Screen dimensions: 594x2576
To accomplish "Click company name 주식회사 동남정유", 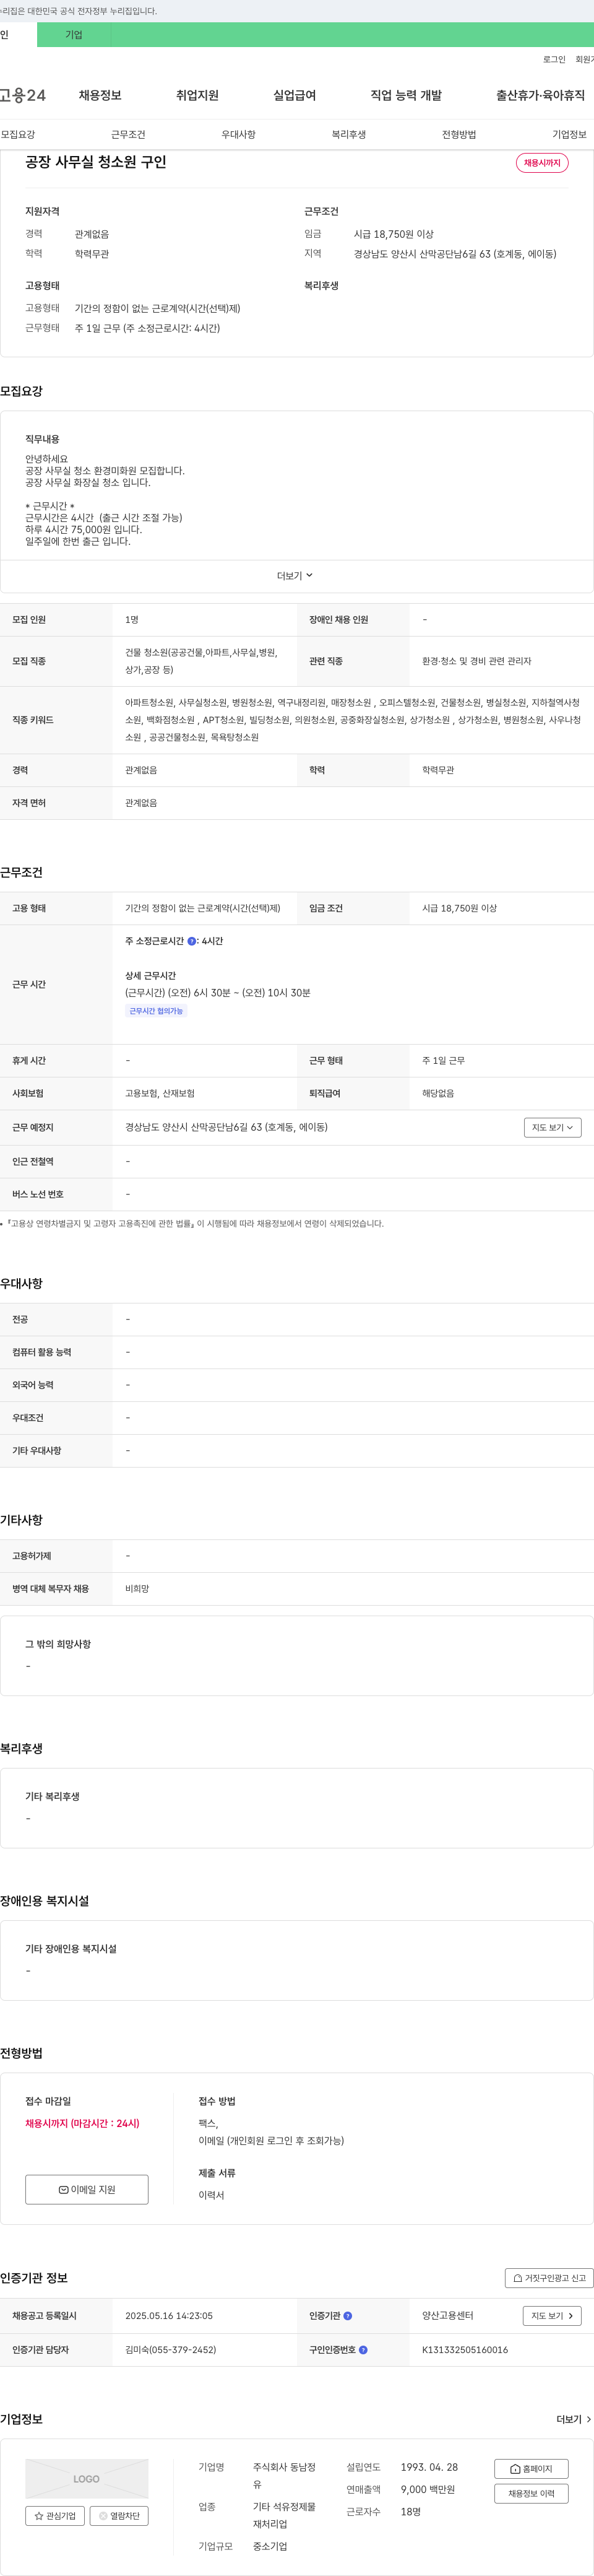I will click(x=284, y=2476).
